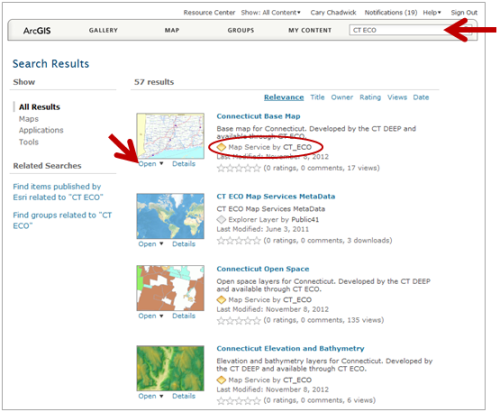Expand Show: All Content dropdown
The height and width of the screenshot is (412, 500).
[x=271, y=13]
